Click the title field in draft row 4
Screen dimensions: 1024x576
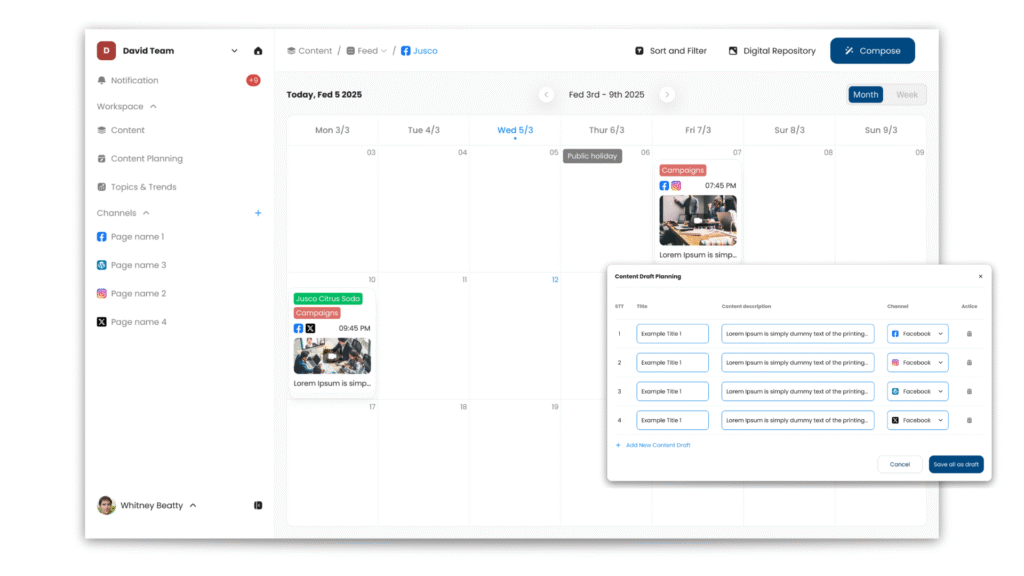pos(672,421)
